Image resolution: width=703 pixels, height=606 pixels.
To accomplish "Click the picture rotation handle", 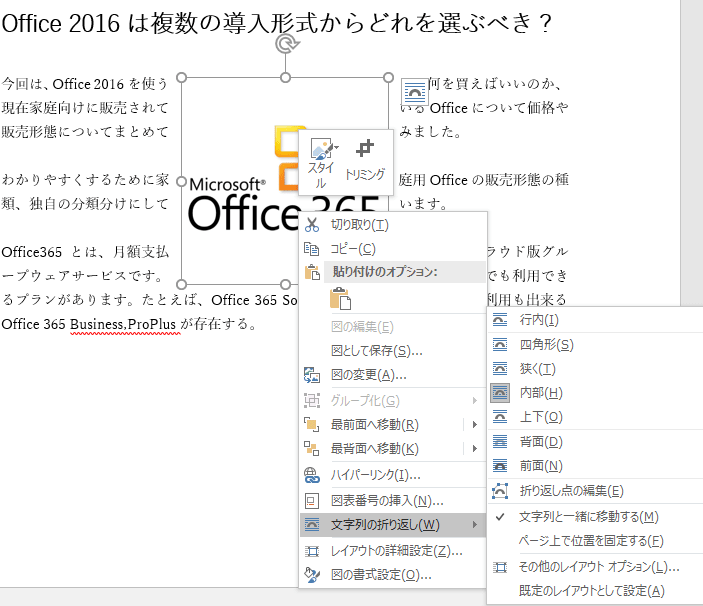I will pos(286,43).
